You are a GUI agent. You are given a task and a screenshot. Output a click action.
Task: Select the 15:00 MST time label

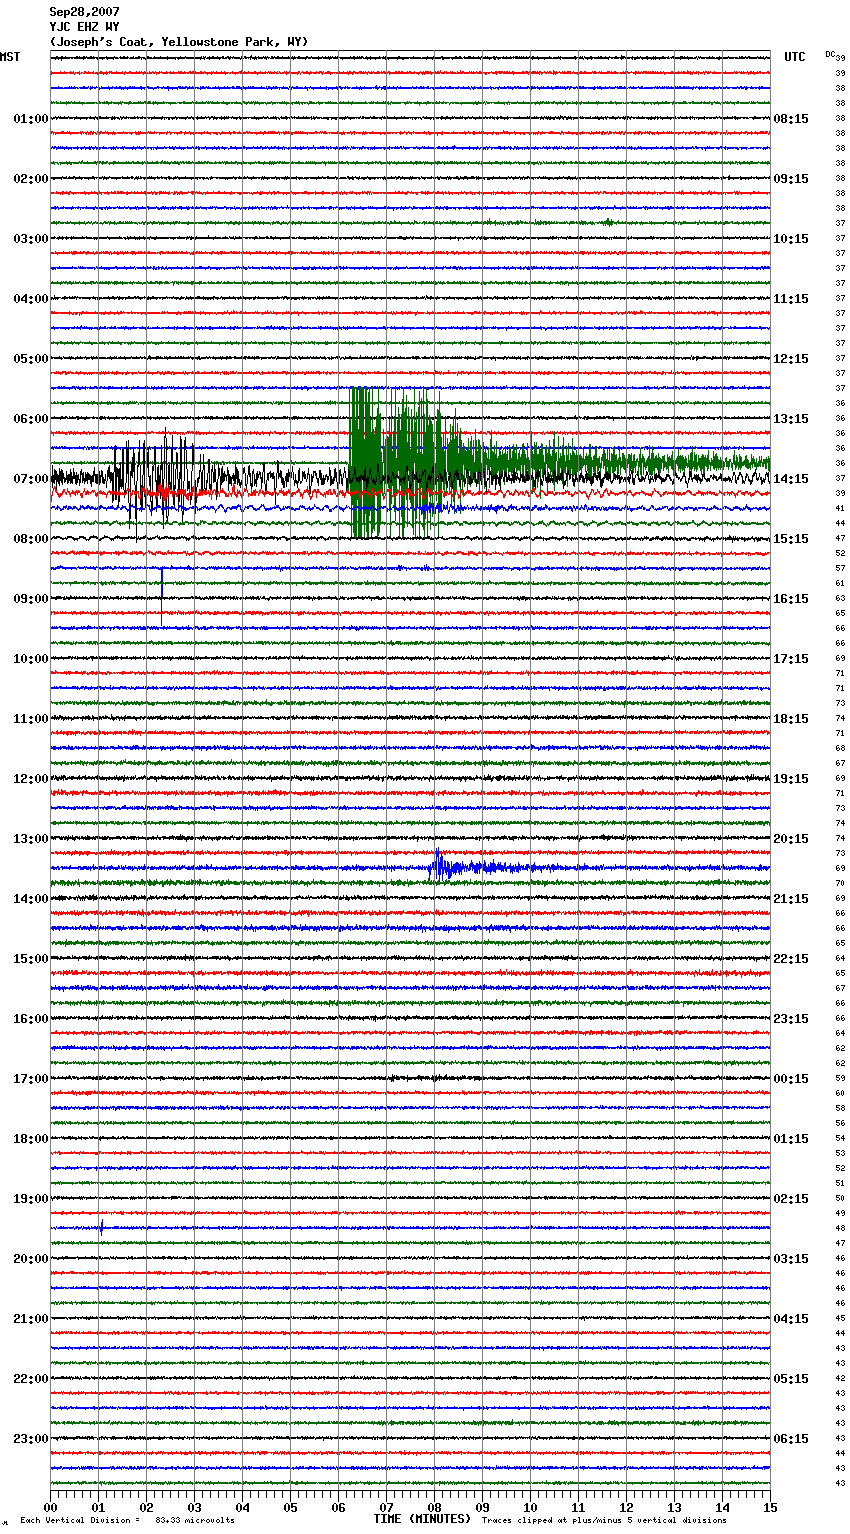click(x=31, y=959)
